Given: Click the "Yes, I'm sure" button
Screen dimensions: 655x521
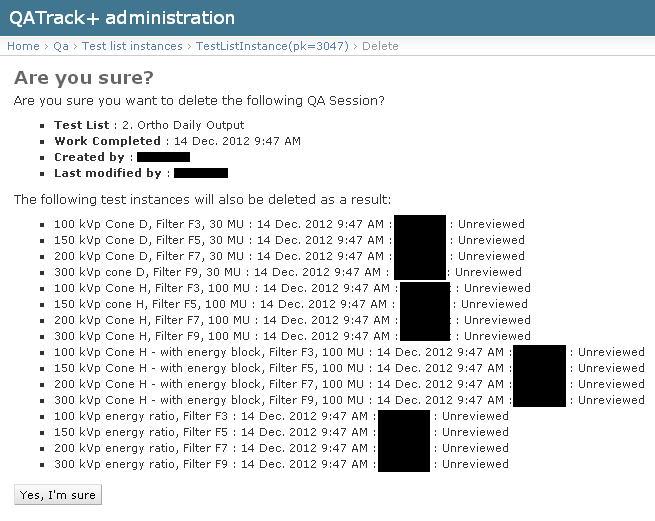Looking at the screenshot, I should pos(58,494).
